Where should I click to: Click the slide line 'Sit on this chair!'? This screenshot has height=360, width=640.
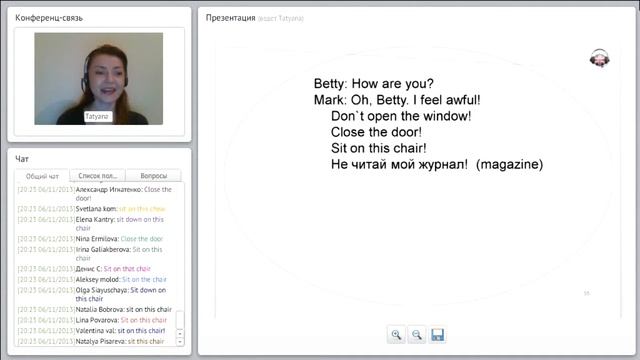pos(379,148)
